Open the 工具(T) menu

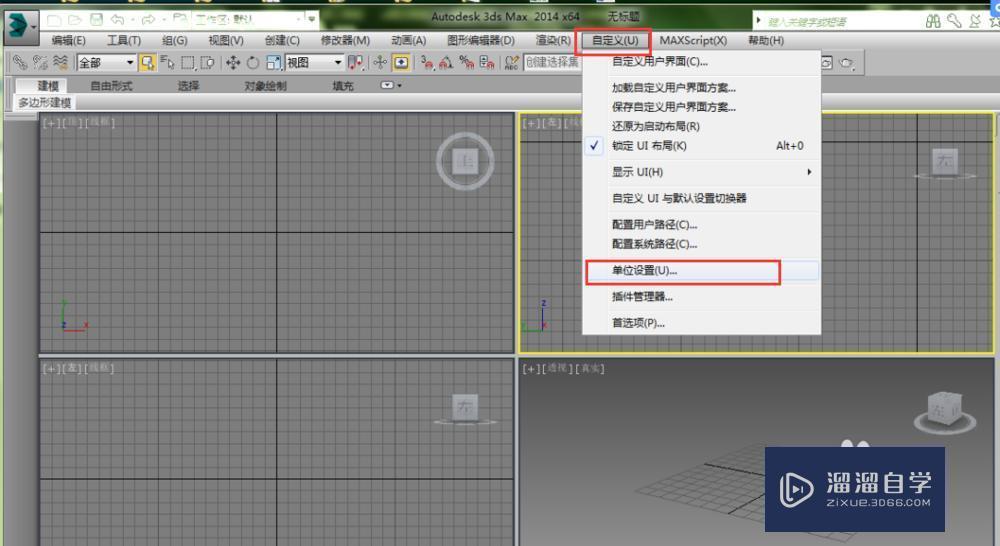coord(124,40)
